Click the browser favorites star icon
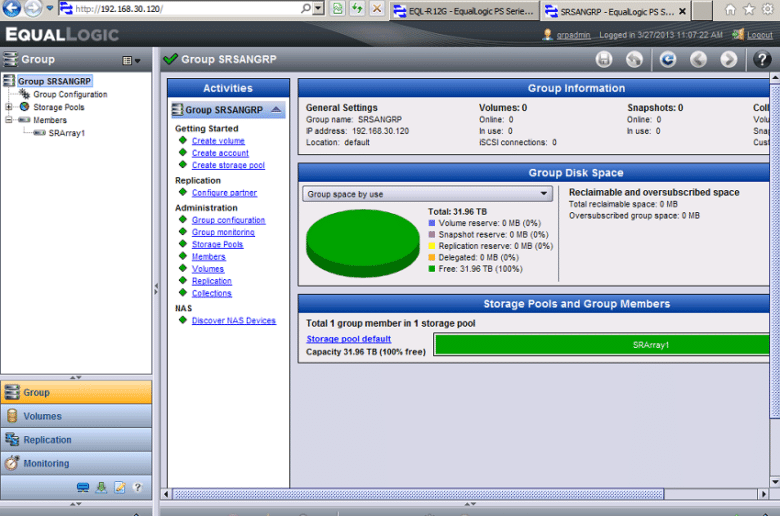 [x=749, y=9]
